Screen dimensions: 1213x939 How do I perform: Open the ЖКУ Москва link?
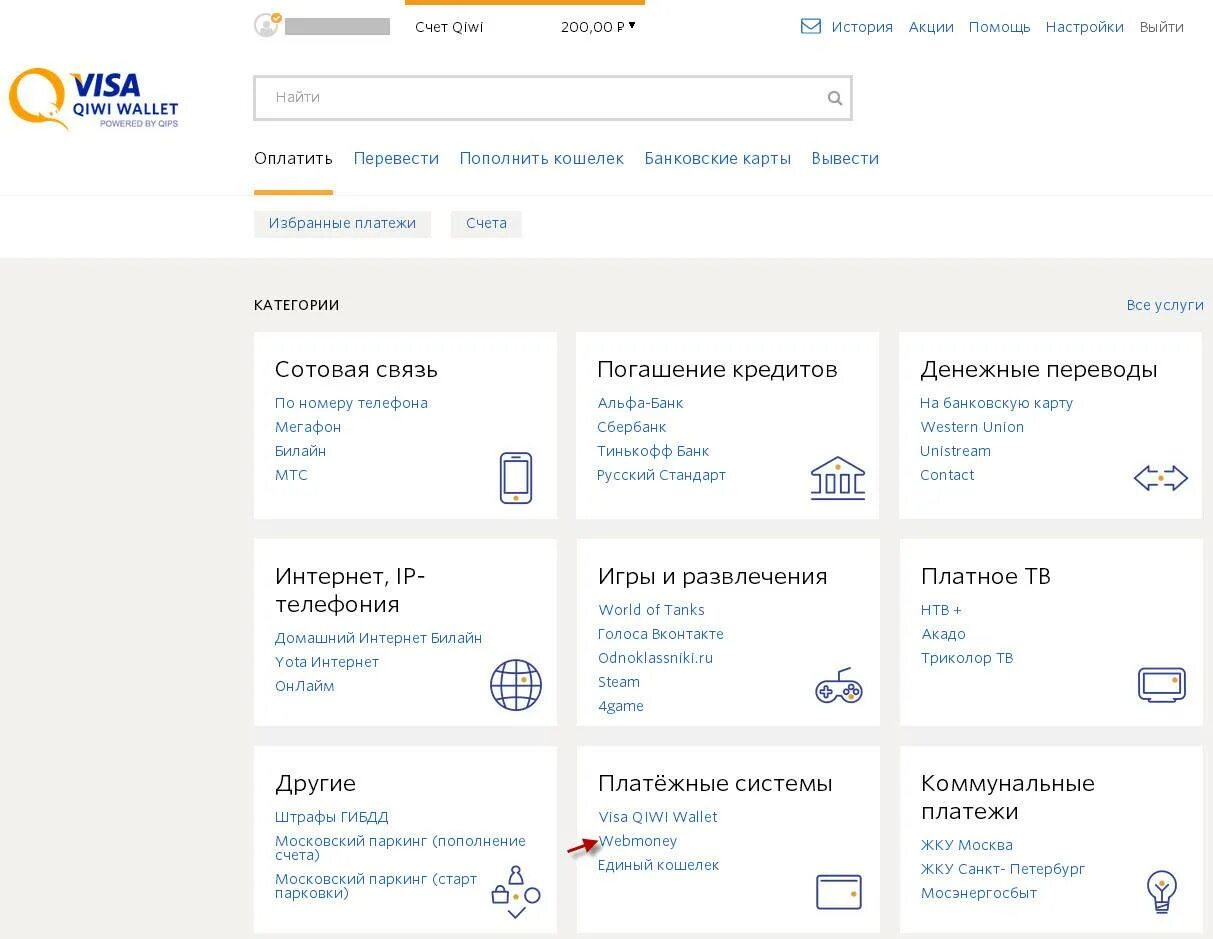967,845
